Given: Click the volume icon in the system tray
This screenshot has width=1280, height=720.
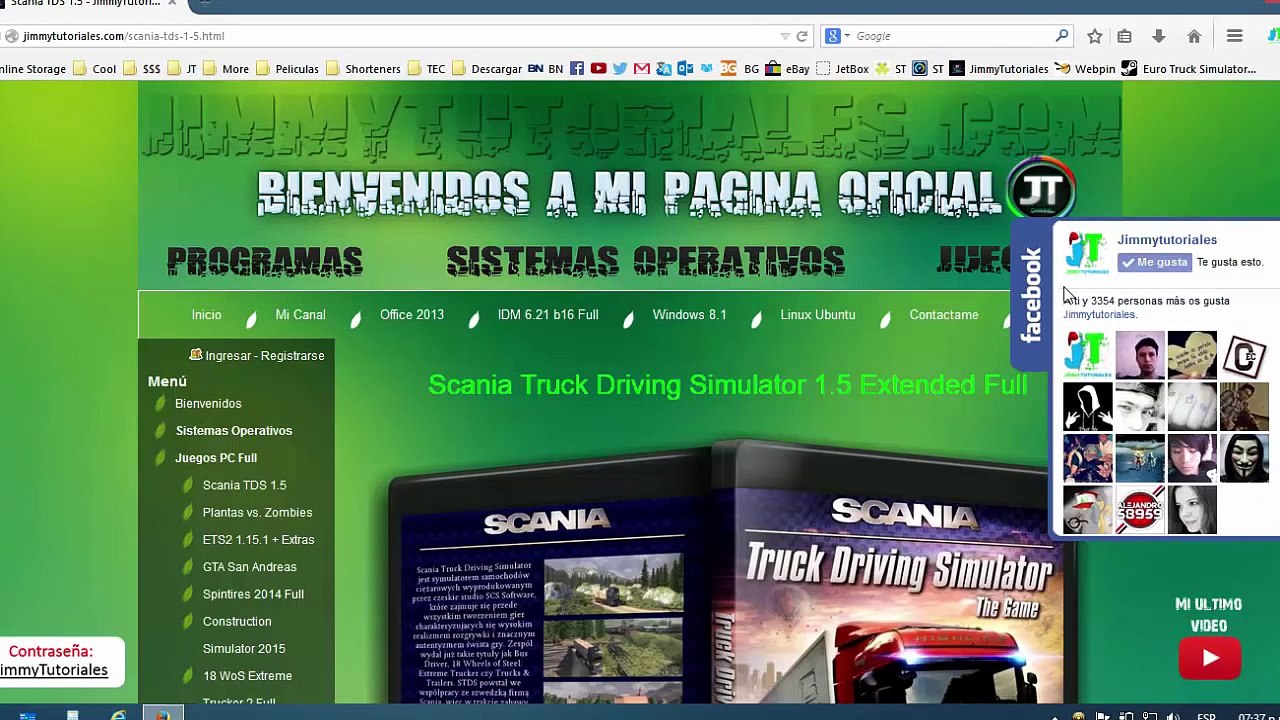Looking at the screenshot, I should tap(1172, 715).
